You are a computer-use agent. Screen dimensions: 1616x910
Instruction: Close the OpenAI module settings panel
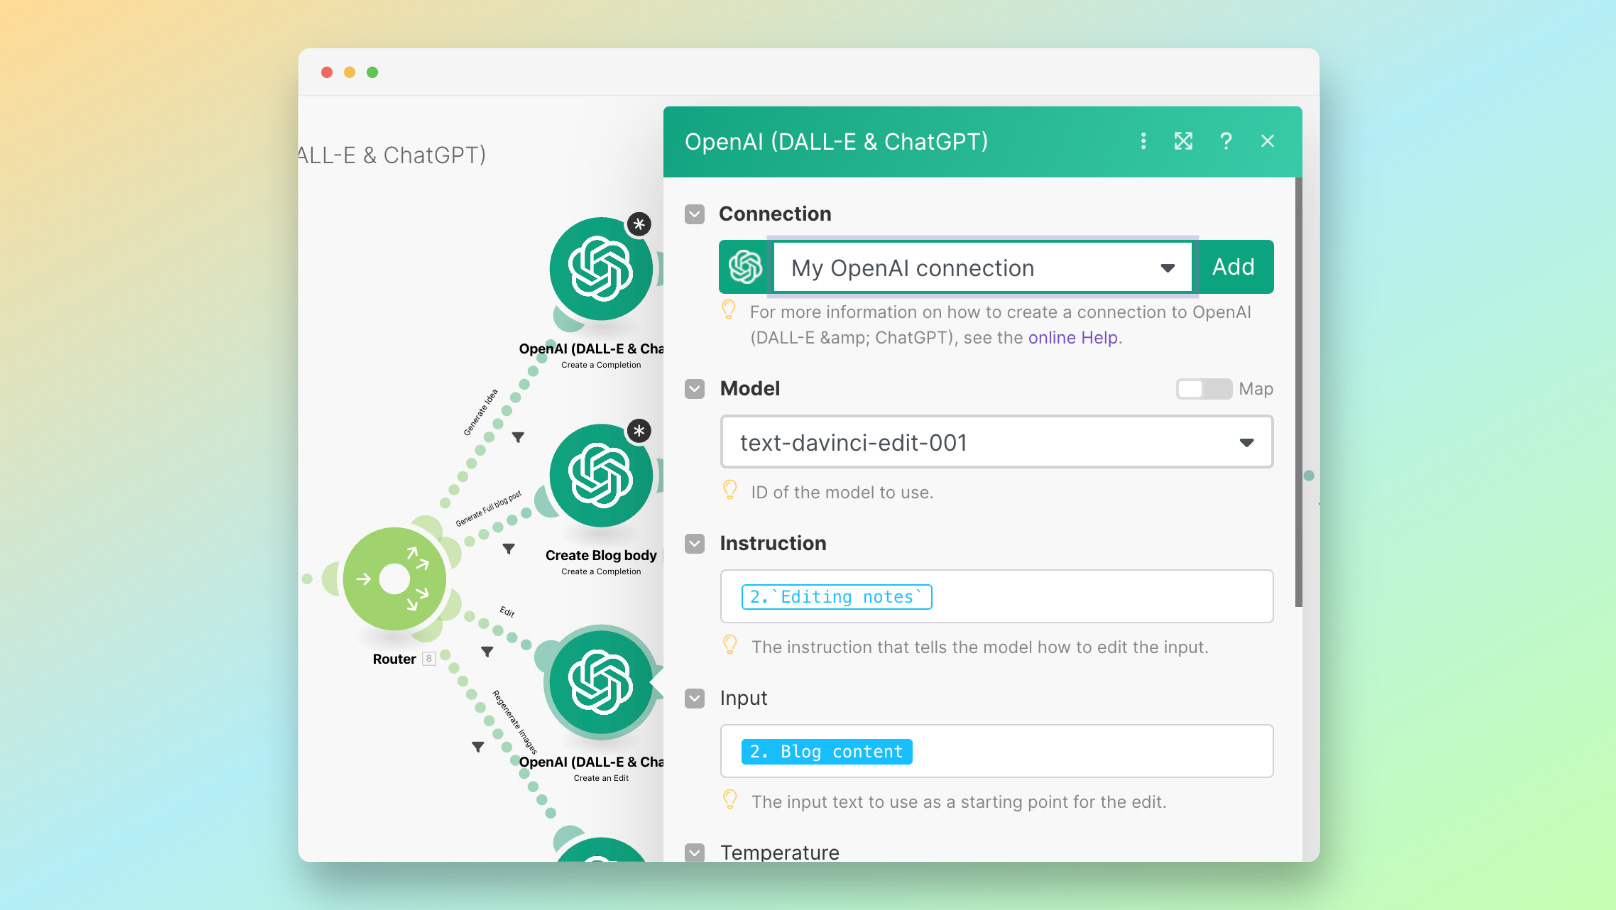coord(1268,141)
